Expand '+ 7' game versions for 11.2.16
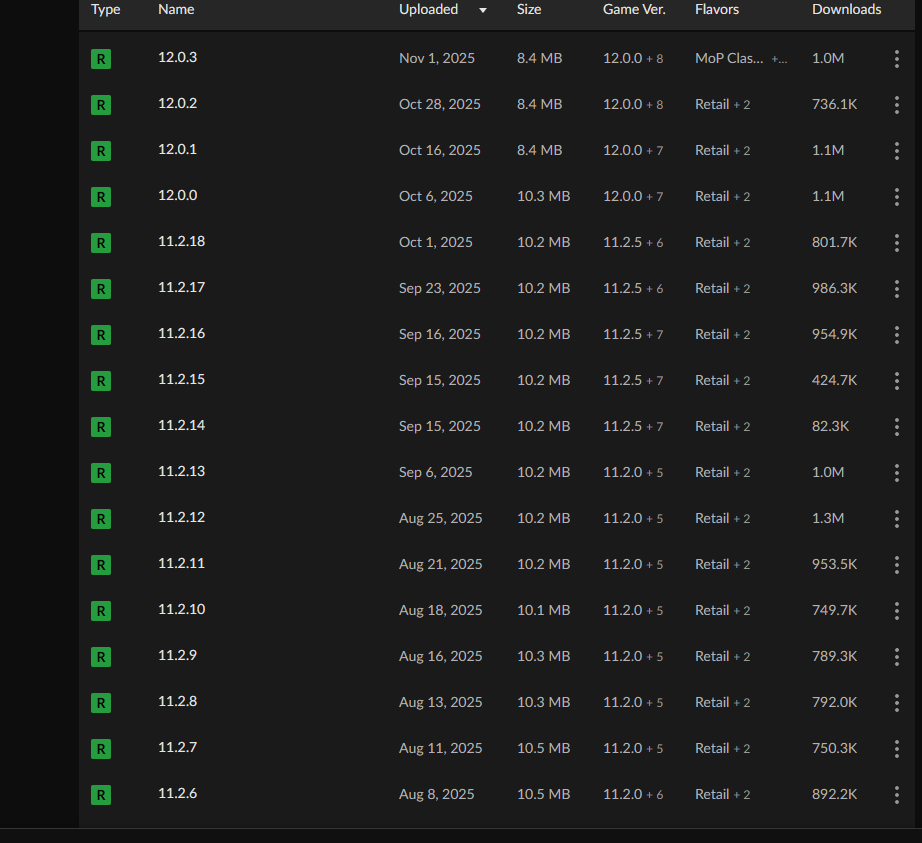This screenshot has height=843, width=922. click(654, 334)
